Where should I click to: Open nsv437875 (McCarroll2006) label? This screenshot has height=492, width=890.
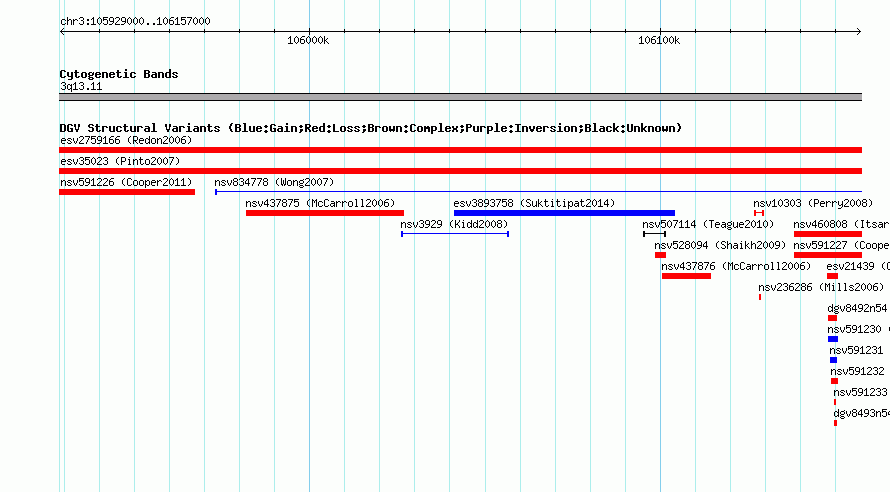(x=320, y=203)
